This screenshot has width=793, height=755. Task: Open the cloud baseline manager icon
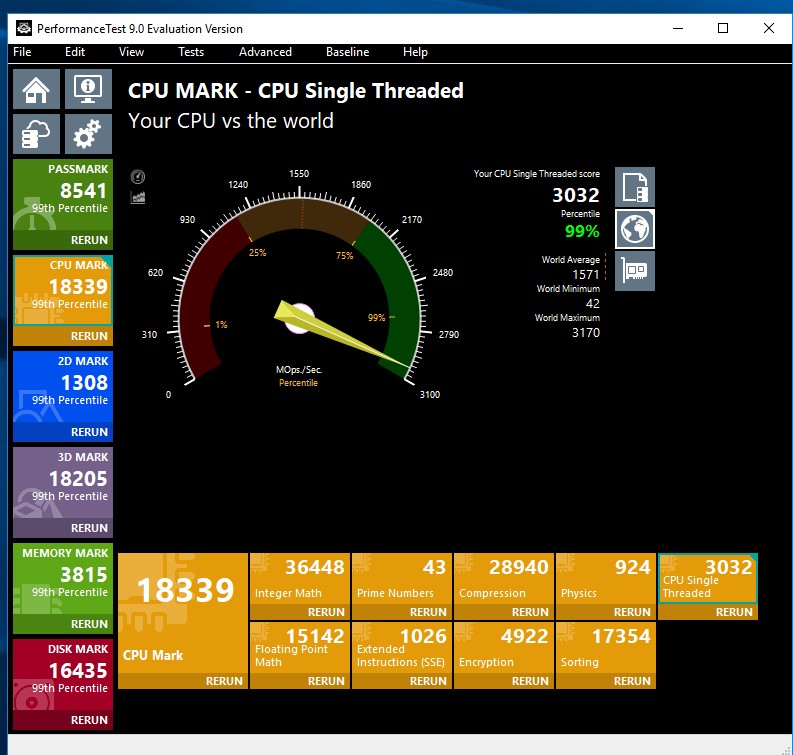click(x=36, y=134)
